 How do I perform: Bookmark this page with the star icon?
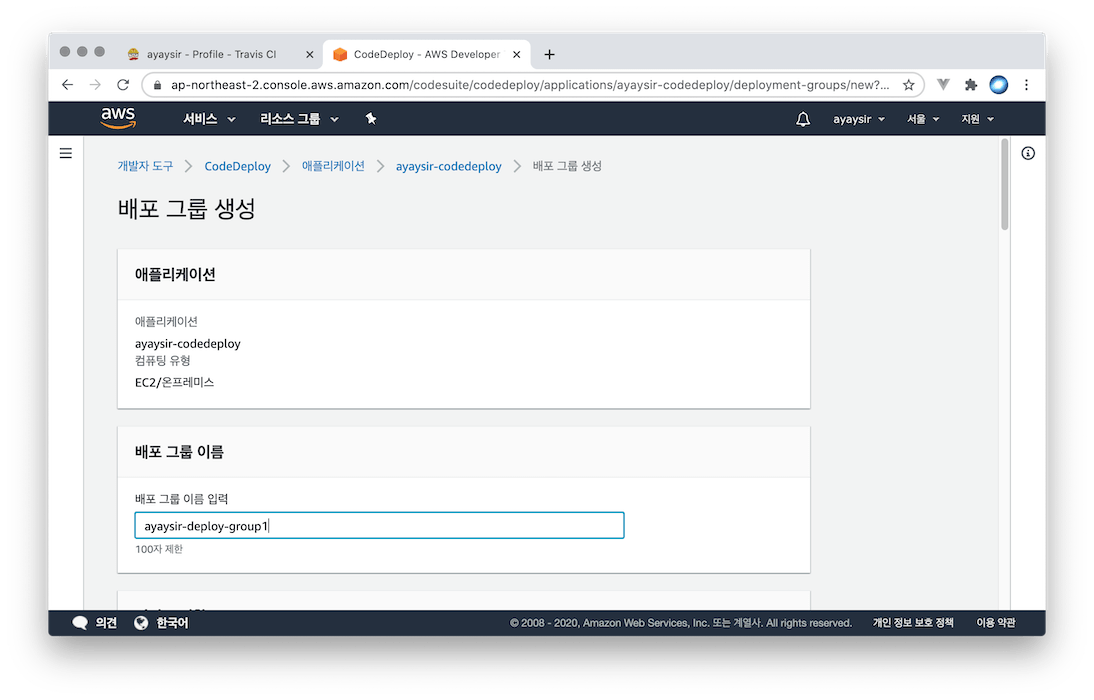point(908,85)
